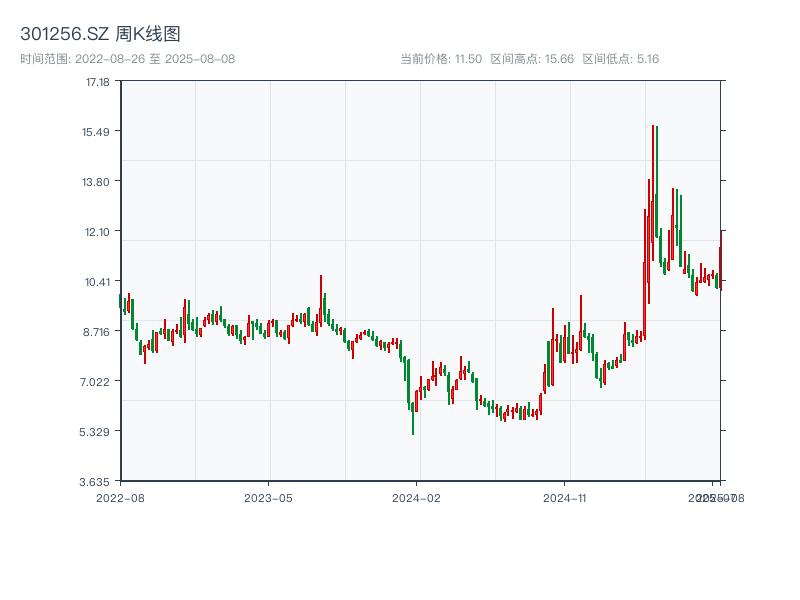Click the y-axis label 8.716

point(96,332)
